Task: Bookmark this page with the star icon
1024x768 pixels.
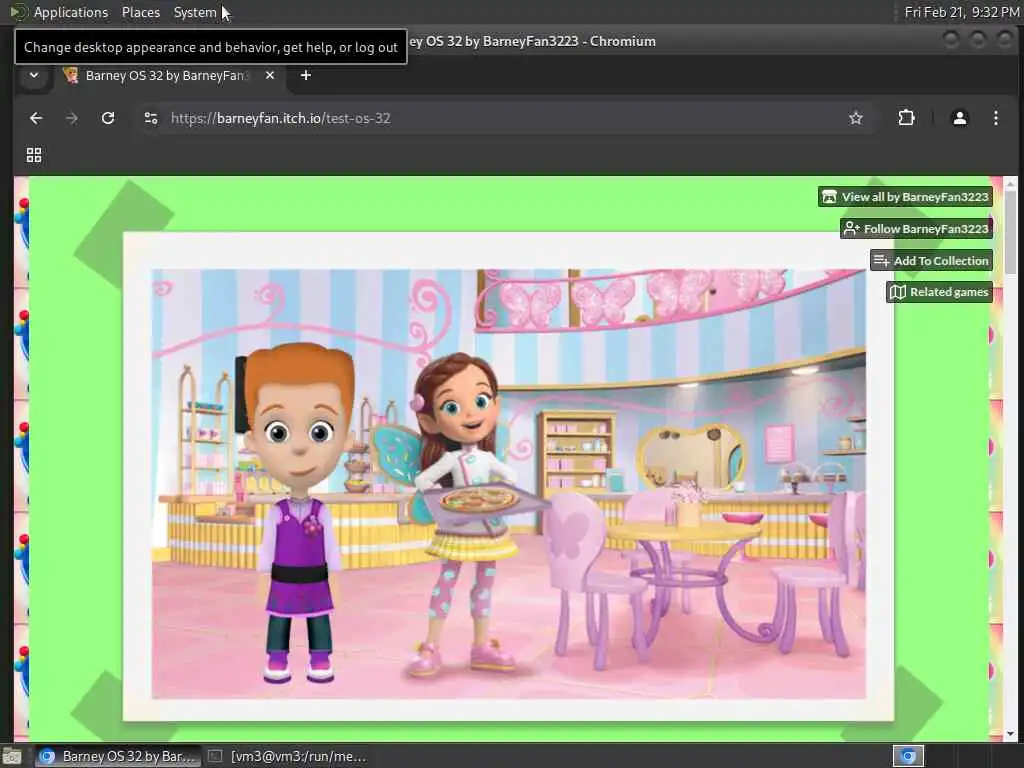Action: [856, 118]
